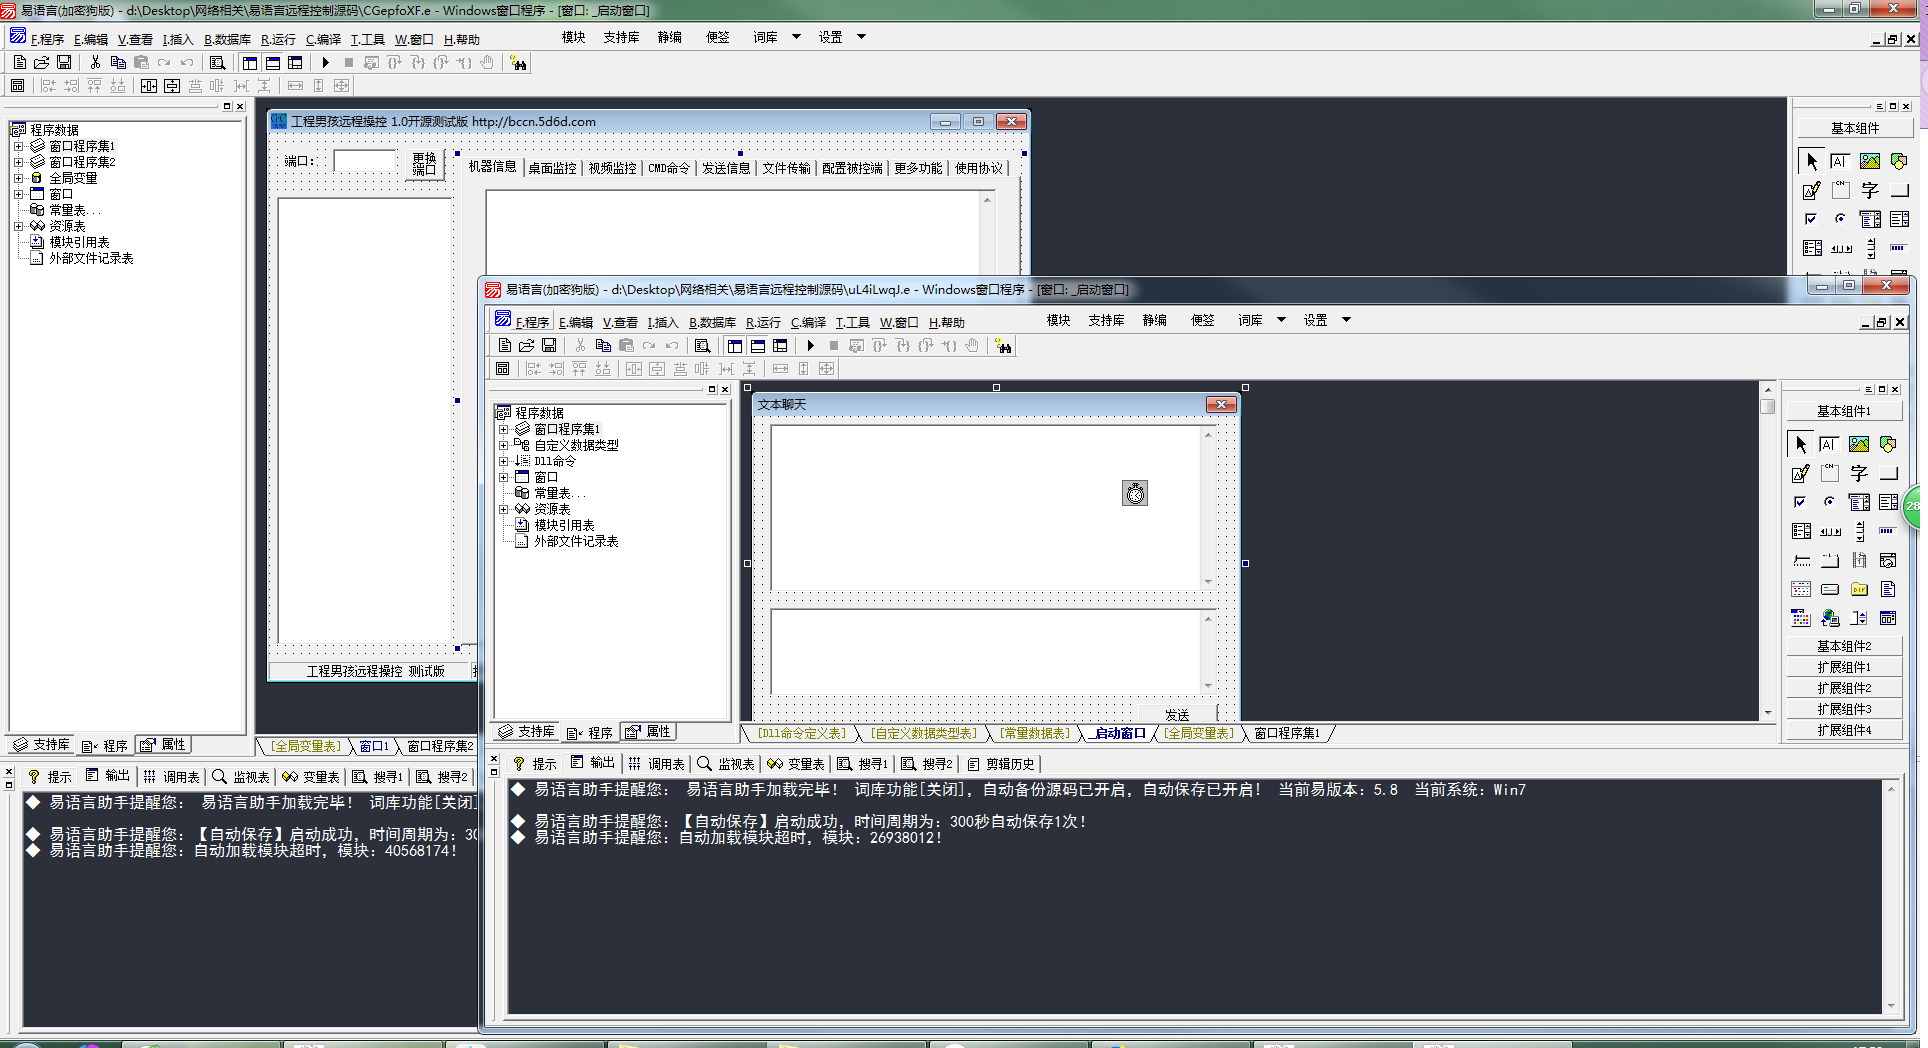Click the Find (magnifier page) icon in front window toolbar
Viewport: 1928px width, 1048px height.
(x=702, y=346)
